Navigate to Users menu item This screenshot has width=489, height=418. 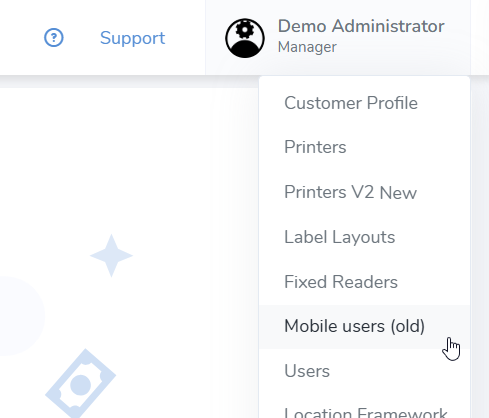pos(364,371)
